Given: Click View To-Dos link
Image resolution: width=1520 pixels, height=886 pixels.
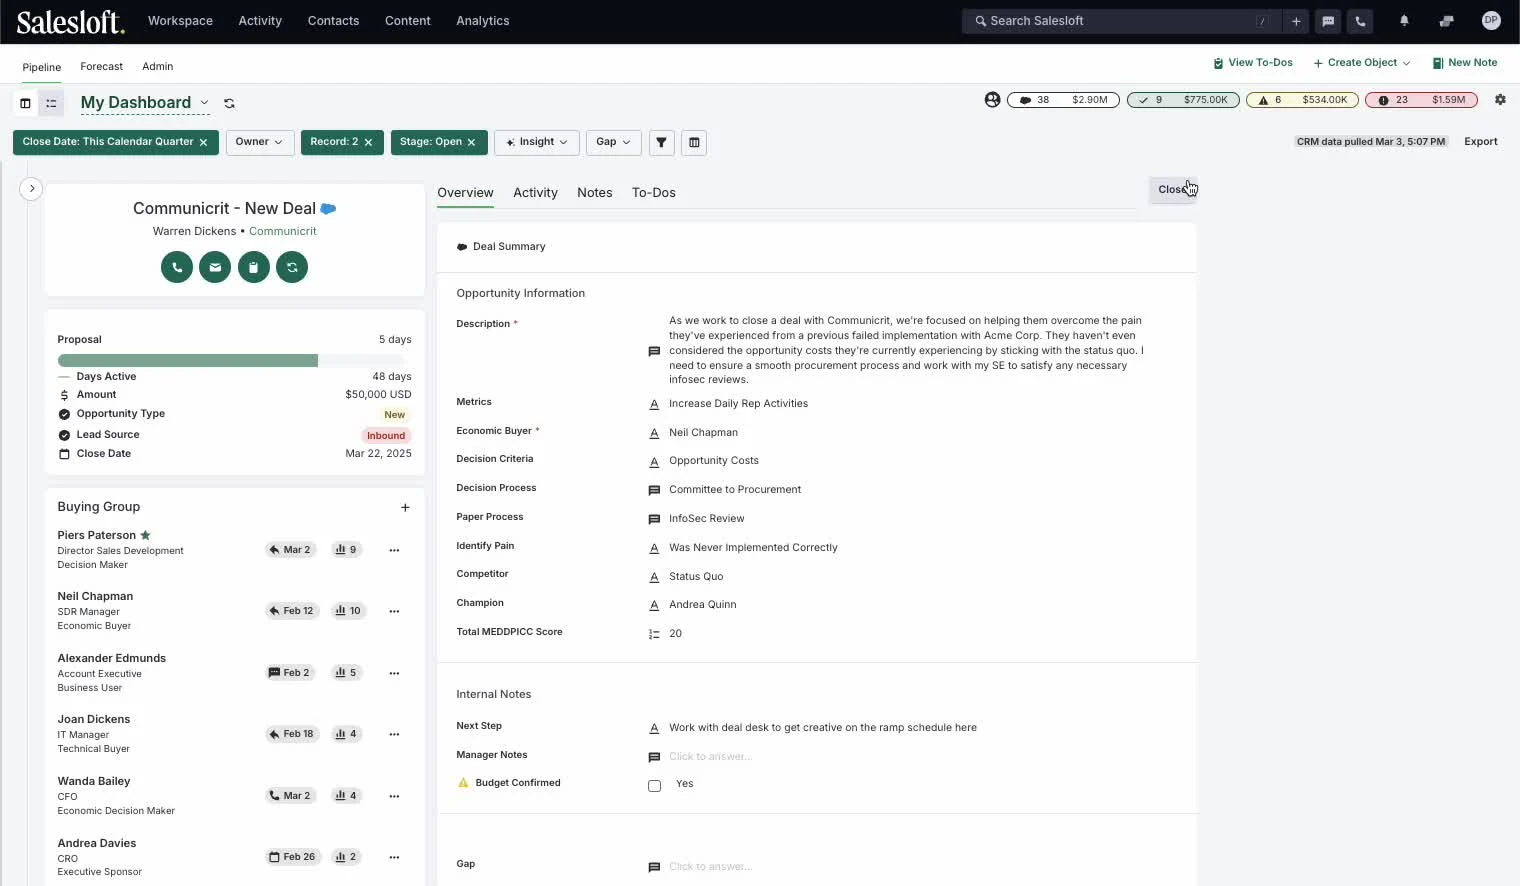Looking at the screenshot, I should [1253, 63].
